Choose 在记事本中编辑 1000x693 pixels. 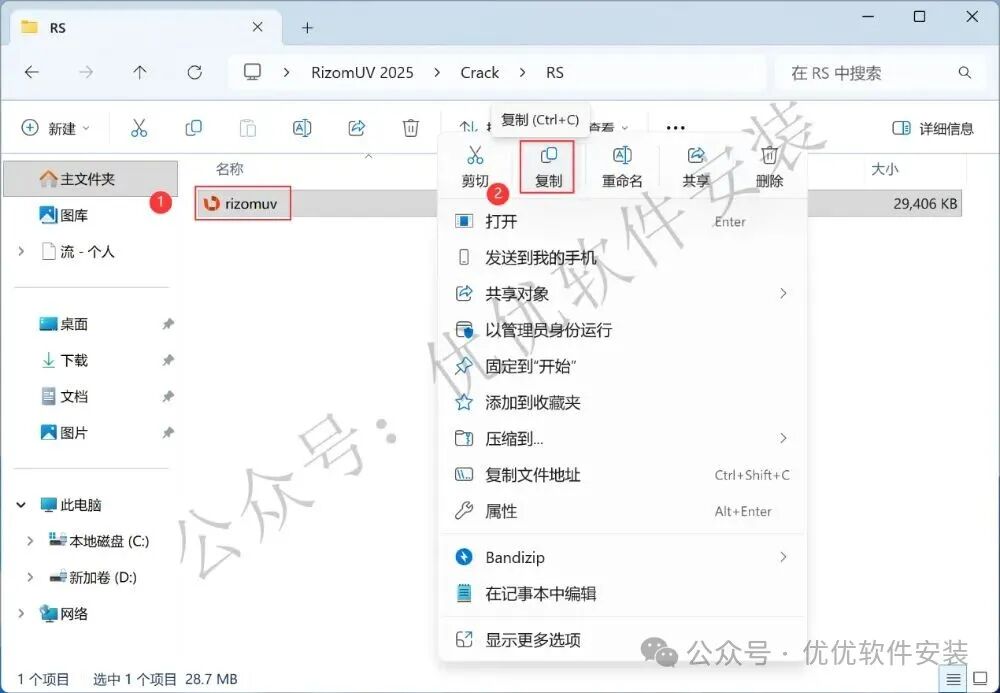point(622,594)
